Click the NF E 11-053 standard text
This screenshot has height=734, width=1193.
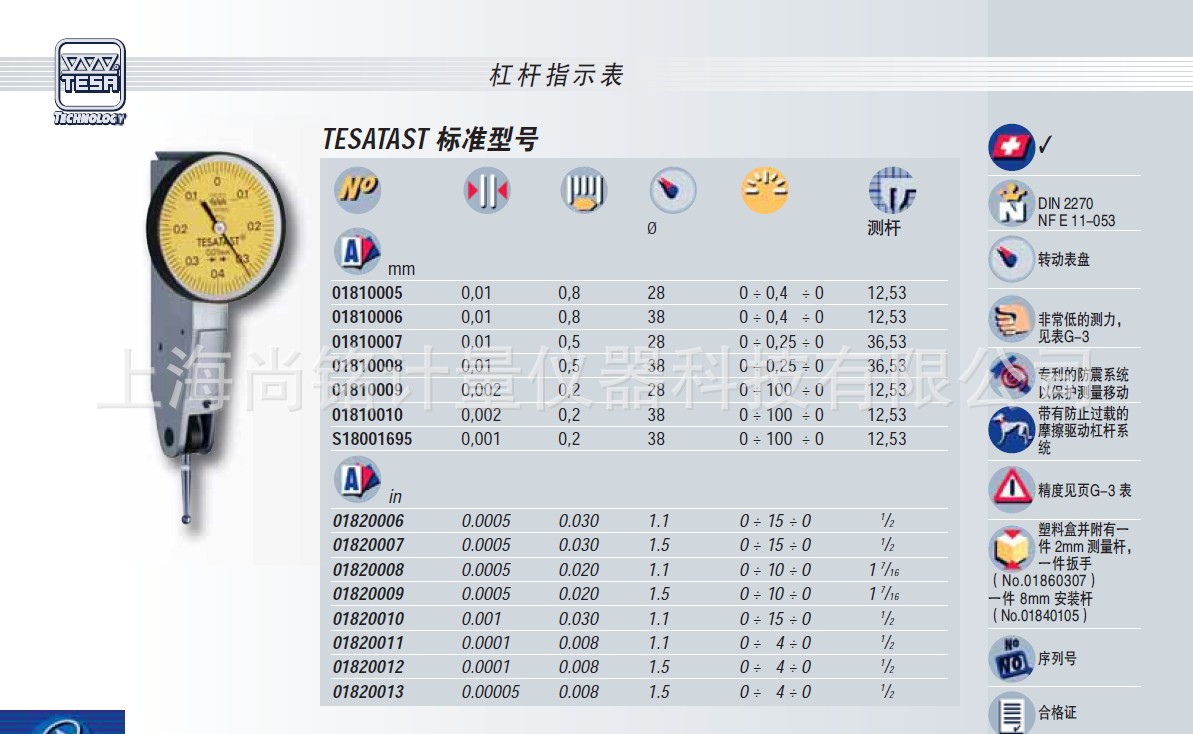(x=1077, y=221)
